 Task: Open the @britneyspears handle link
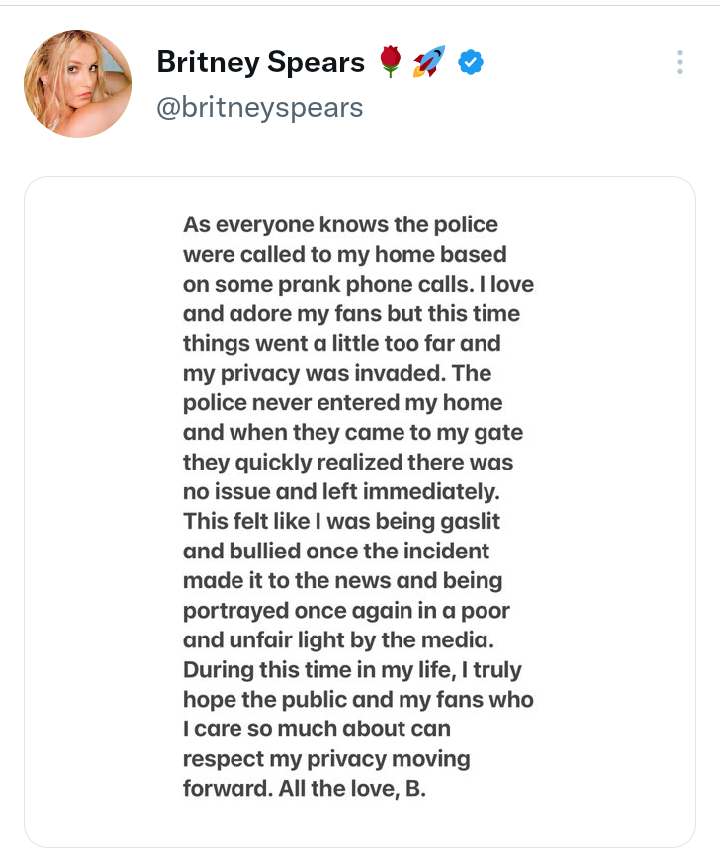point(260,107)
